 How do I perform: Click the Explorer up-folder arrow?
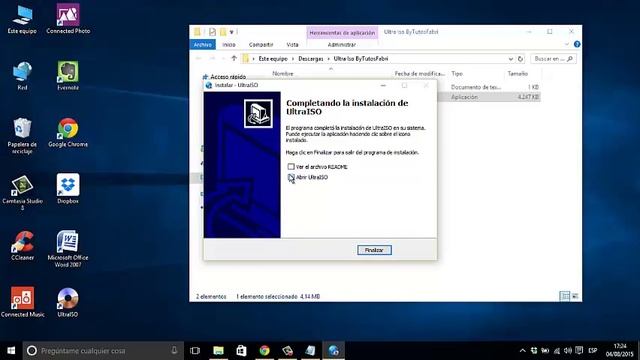(234, 58)
